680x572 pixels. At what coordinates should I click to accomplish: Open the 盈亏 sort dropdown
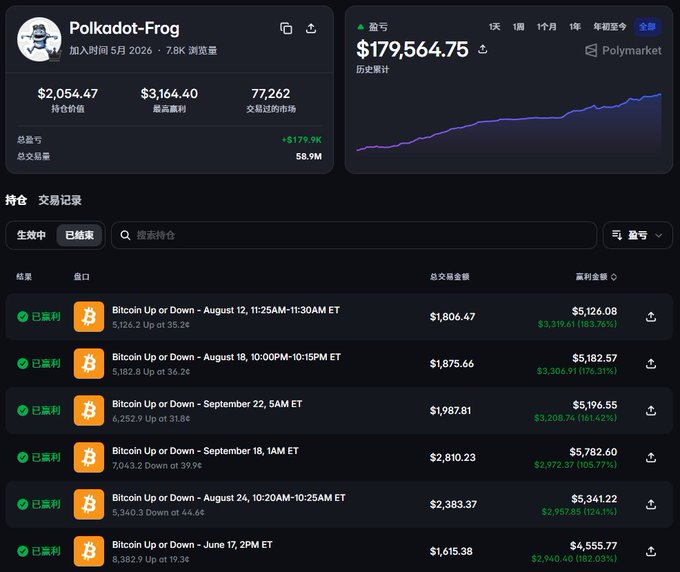pyautogui.click(x=638, y=235)
